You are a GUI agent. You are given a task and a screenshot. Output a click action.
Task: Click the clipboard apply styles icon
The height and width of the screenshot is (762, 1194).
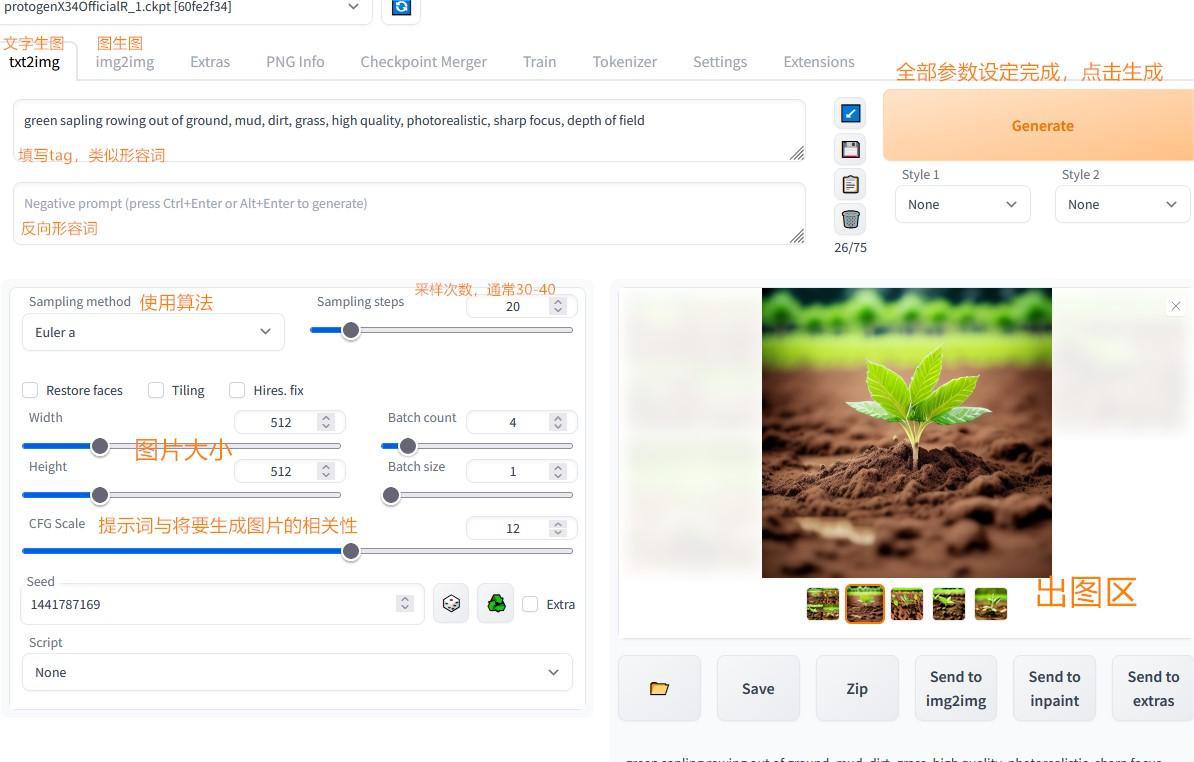coord(850,184)
